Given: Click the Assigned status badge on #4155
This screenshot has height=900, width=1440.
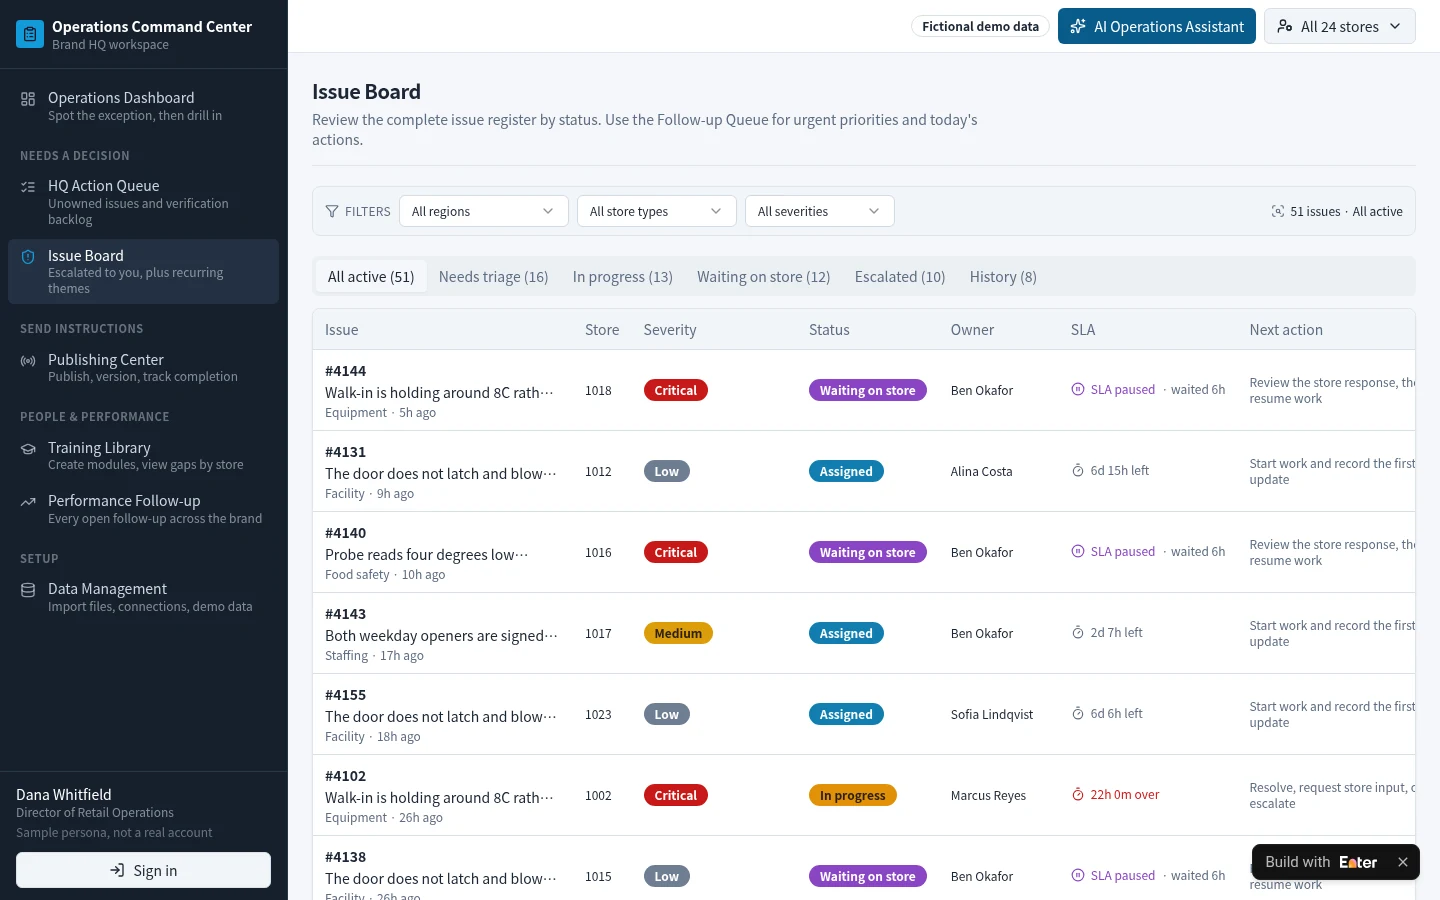Looking at the screenshot, I should (x=846, y=714).
